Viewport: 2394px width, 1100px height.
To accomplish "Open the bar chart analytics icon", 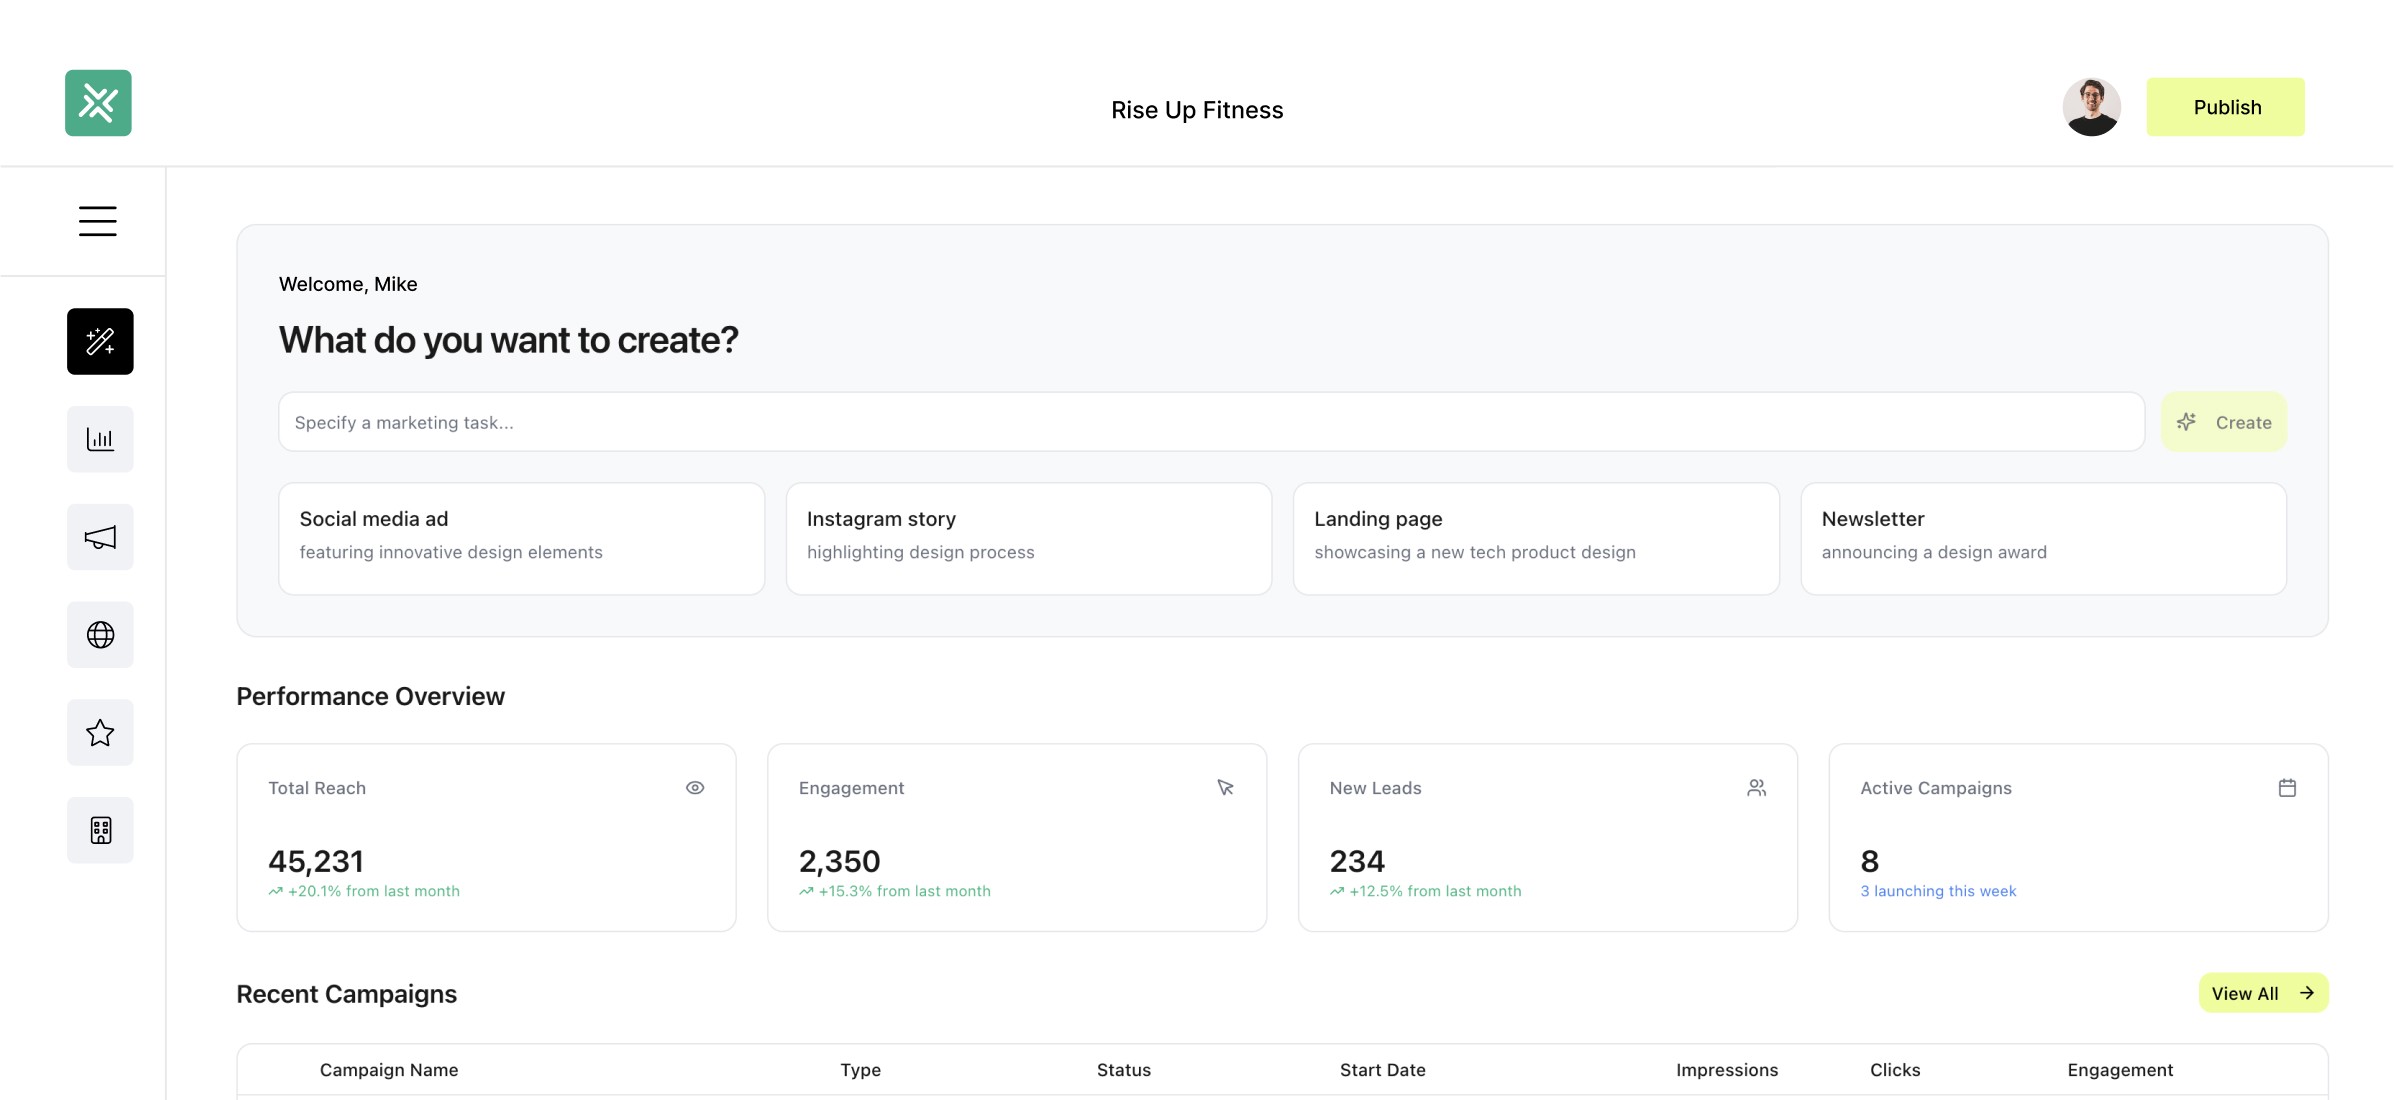I will tap(100, 439).
